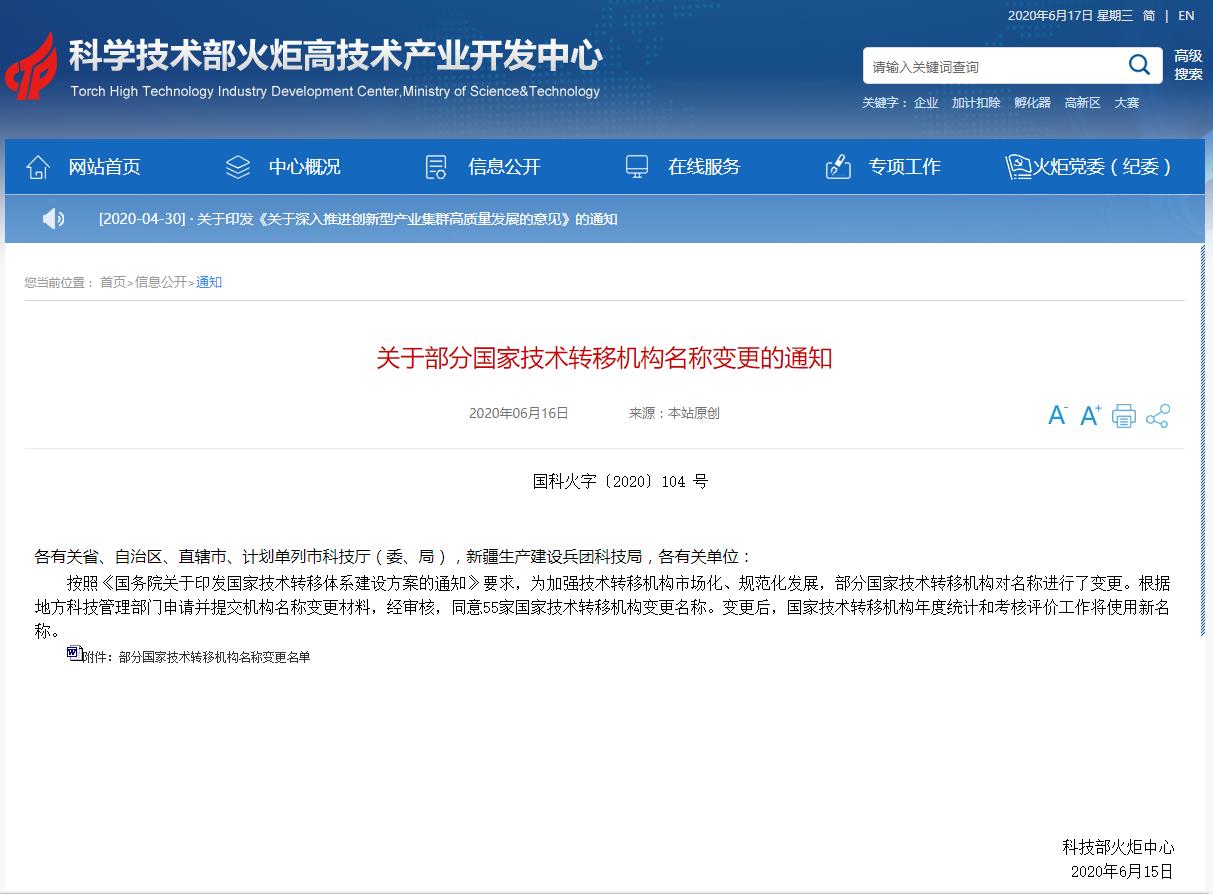Viewport: 1213px width, 894px height.
Task: Click keyword 企业
Action: (926, 103)
